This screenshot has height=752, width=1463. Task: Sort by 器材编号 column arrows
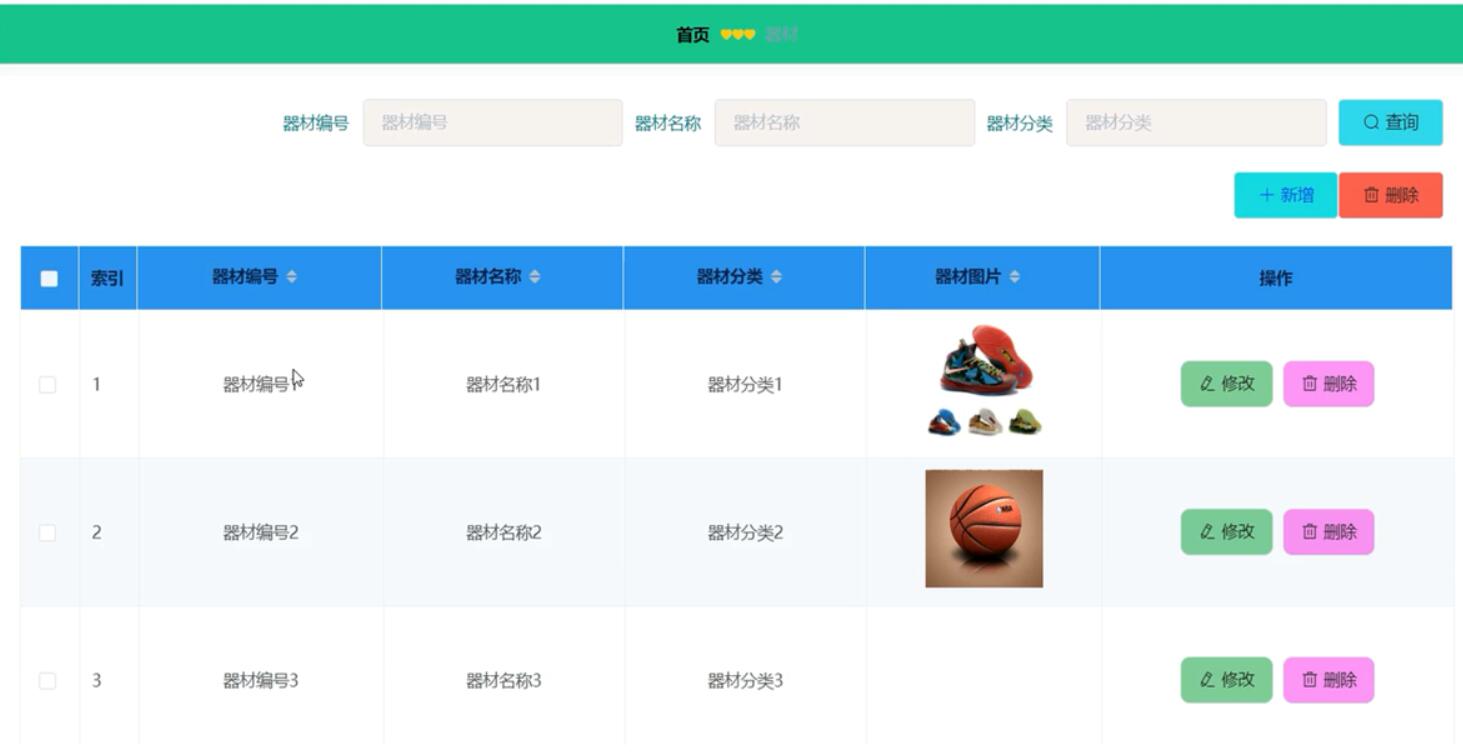coord(291,277)
